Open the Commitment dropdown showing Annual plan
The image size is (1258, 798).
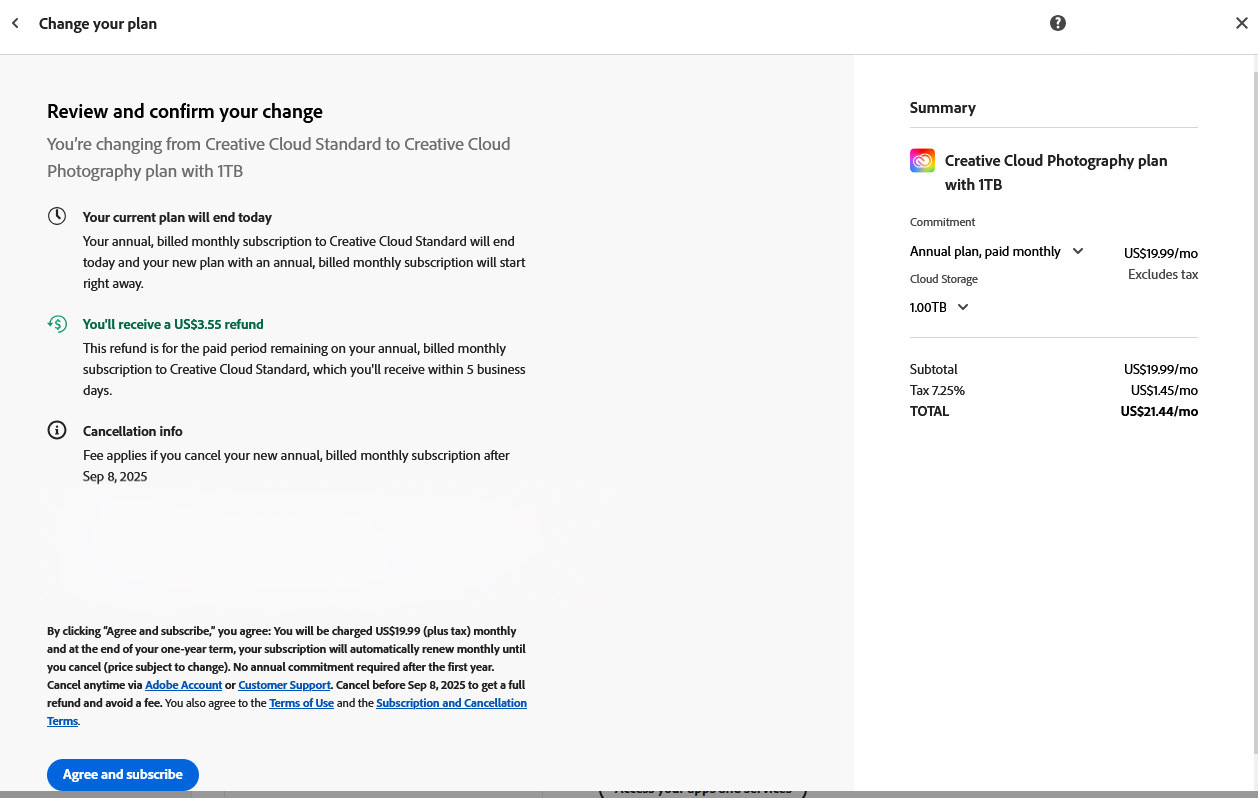coord(996,251)
